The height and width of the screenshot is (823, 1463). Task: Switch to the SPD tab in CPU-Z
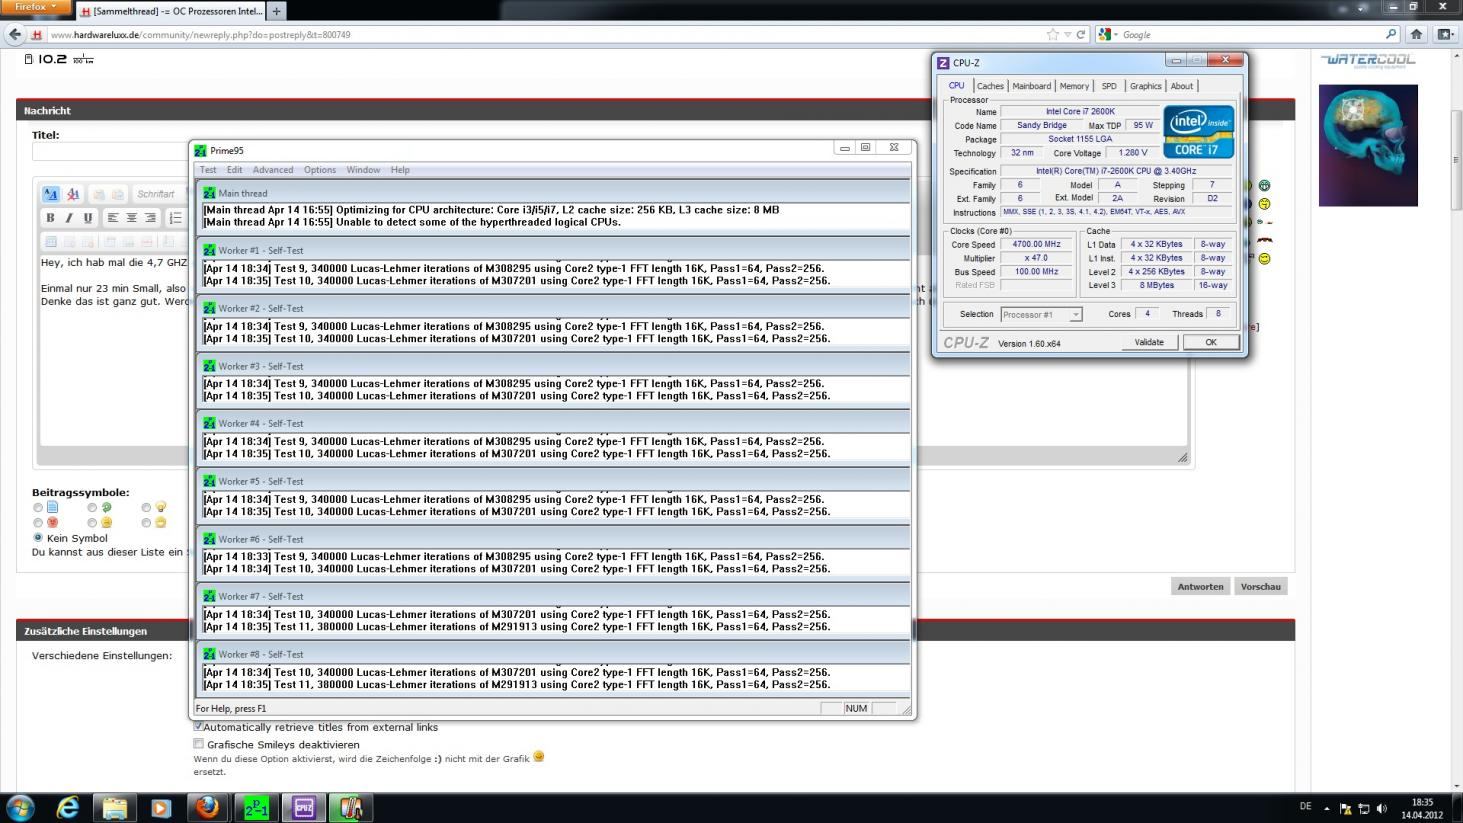pos(1109,86)
